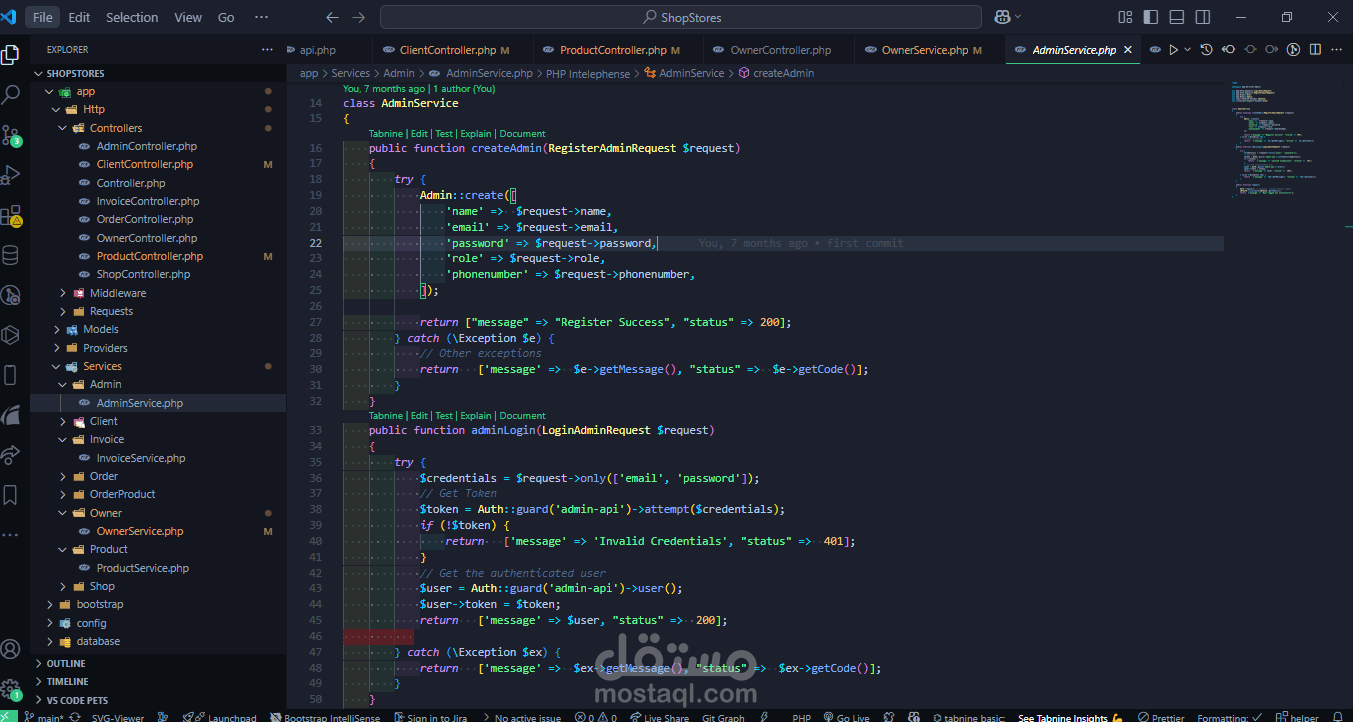1353x722 pixels.
Task: Open Source Control view with 3 changes
Action: coord(11,135)
